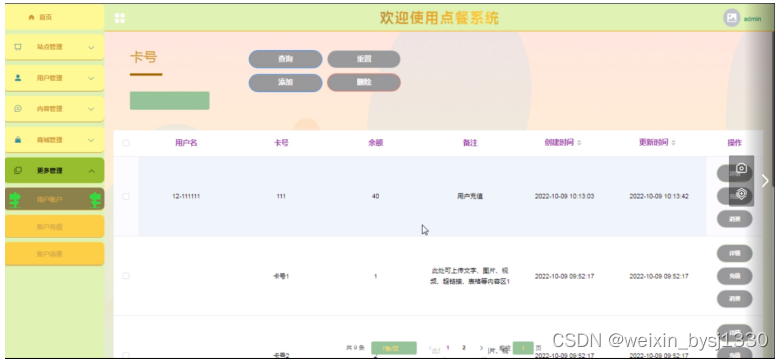Open 账户消费 submenu item
The image size is (784, 360).
(54, 254)
